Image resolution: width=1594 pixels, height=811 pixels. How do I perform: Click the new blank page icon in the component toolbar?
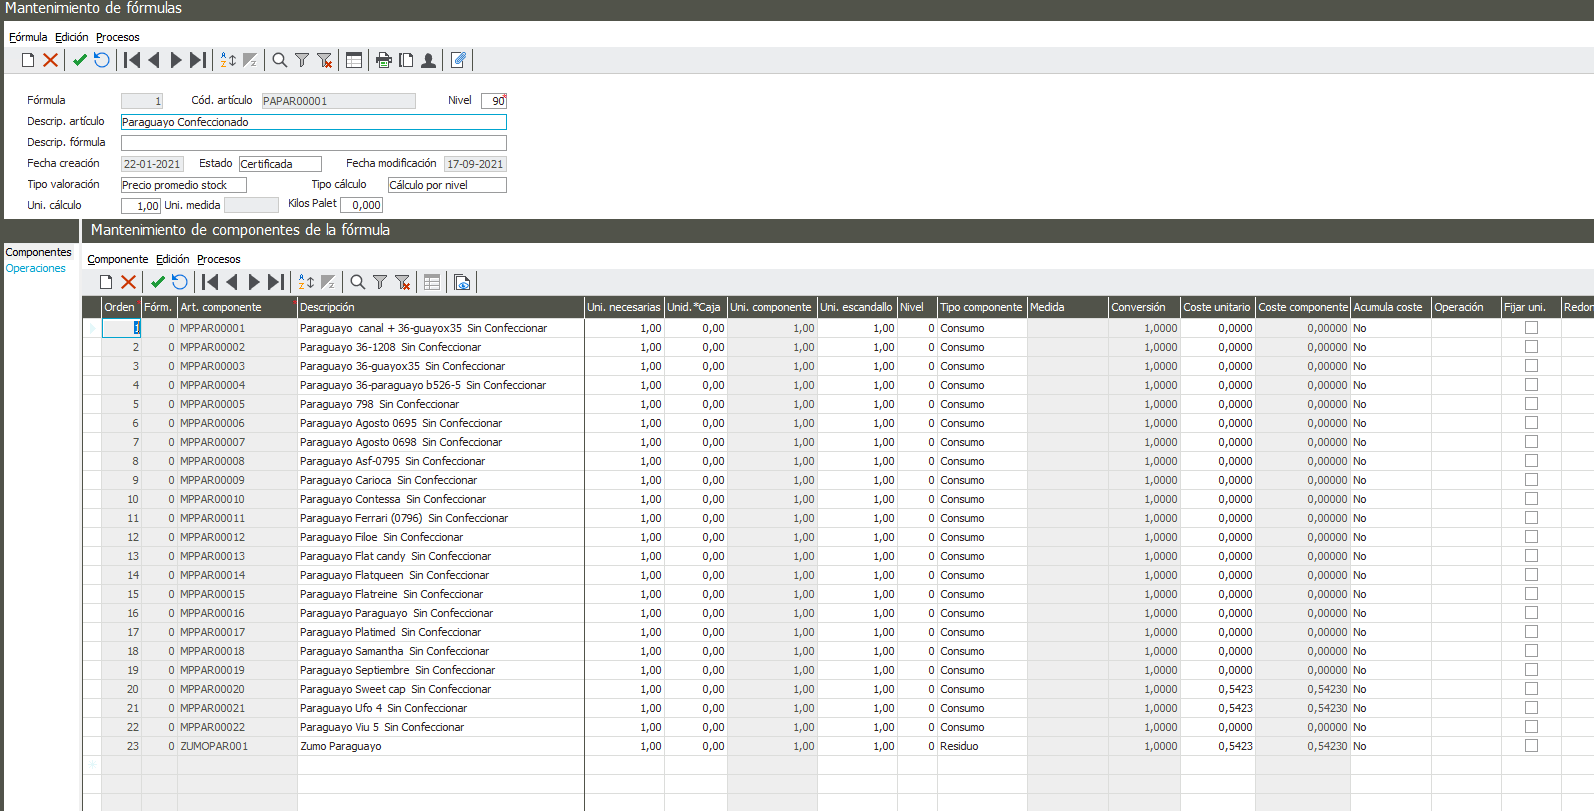(106, 282)
